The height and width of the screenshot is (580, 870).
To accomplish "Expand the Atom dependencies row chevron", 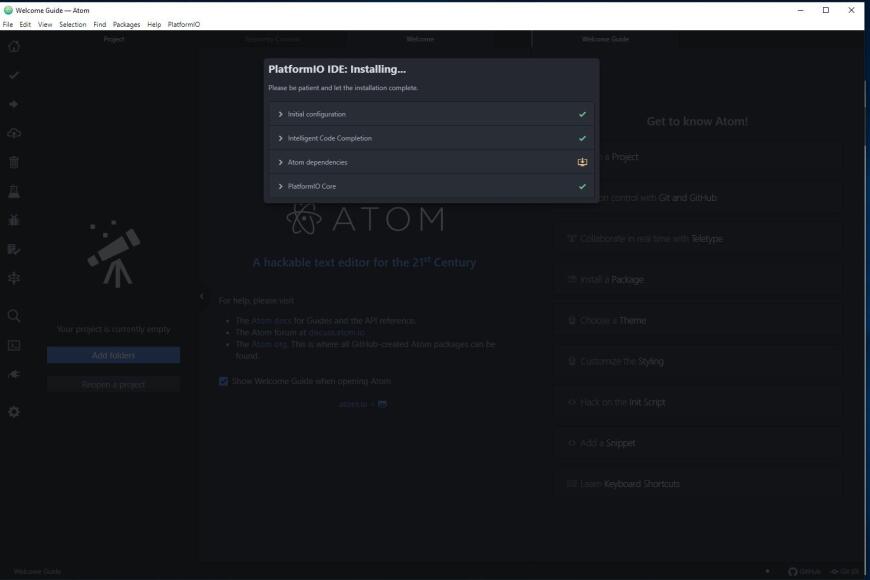I will click(280, 163).
